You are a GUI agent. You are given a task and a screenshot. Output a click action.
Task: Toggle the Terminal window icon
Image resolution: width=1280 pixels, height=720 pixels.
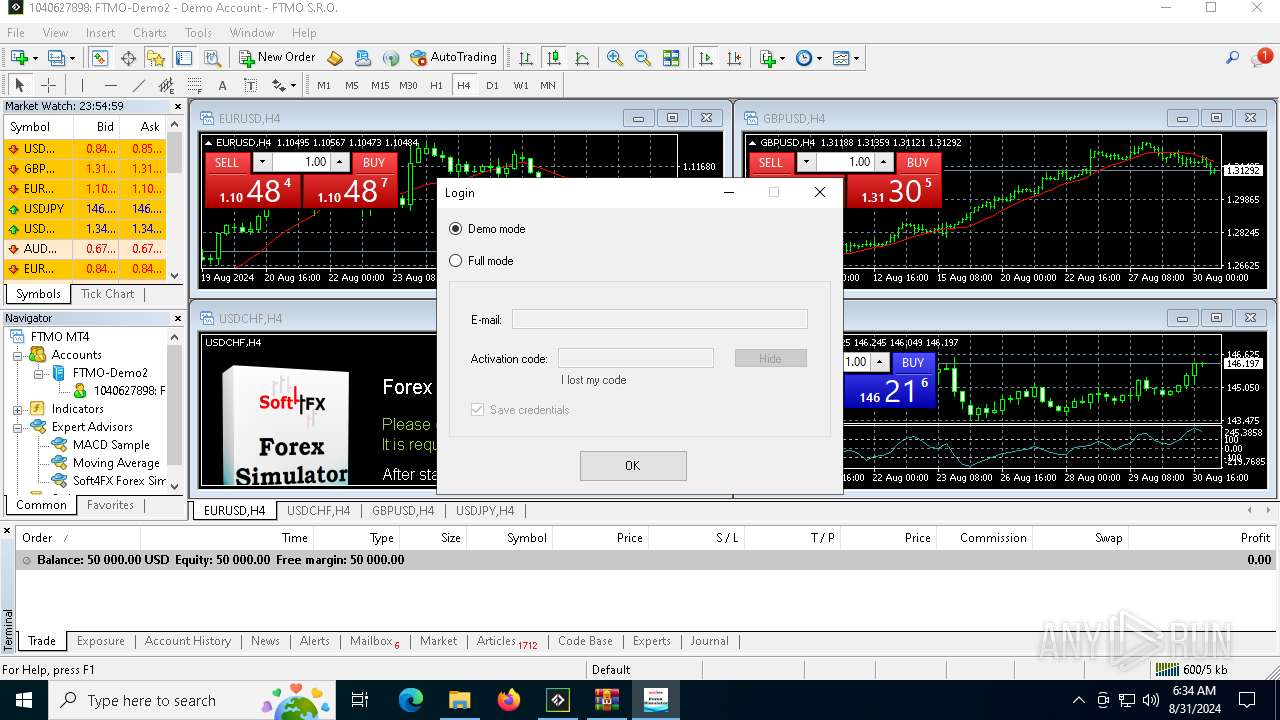(x=184, y=58)
